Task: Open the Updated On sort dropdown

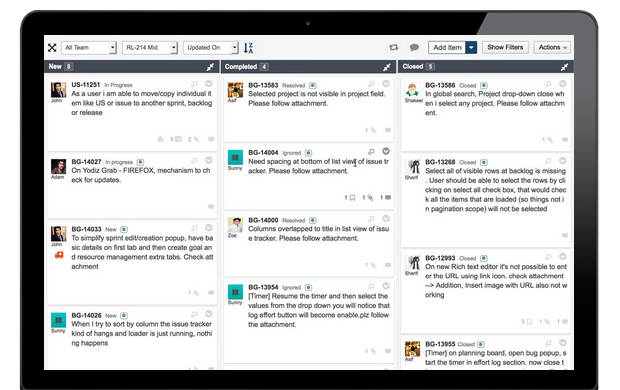Action: coord(210,47)
